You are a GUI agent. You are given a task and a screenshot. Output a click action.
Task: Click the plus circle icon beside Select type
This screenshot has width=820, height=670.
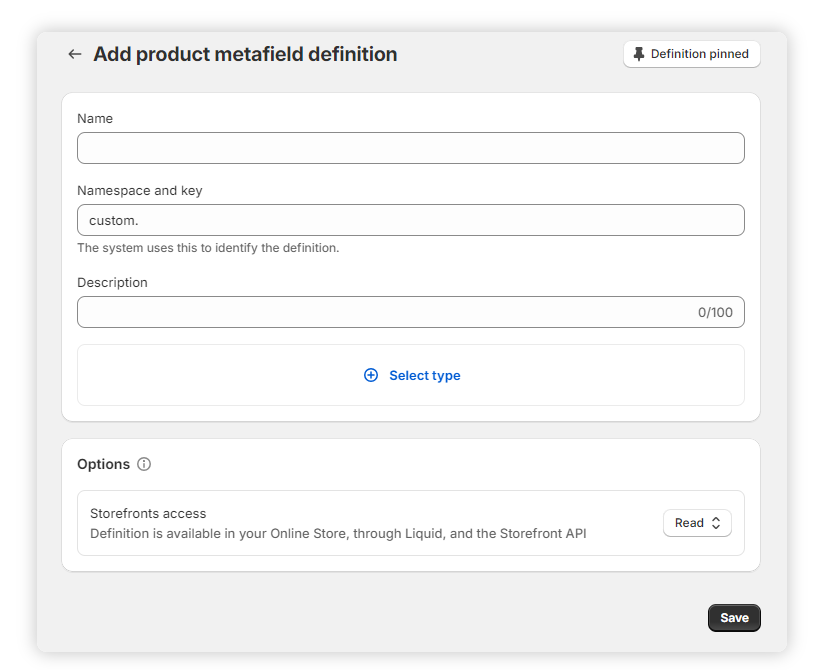pyautogui.click(x=371, y=375)
